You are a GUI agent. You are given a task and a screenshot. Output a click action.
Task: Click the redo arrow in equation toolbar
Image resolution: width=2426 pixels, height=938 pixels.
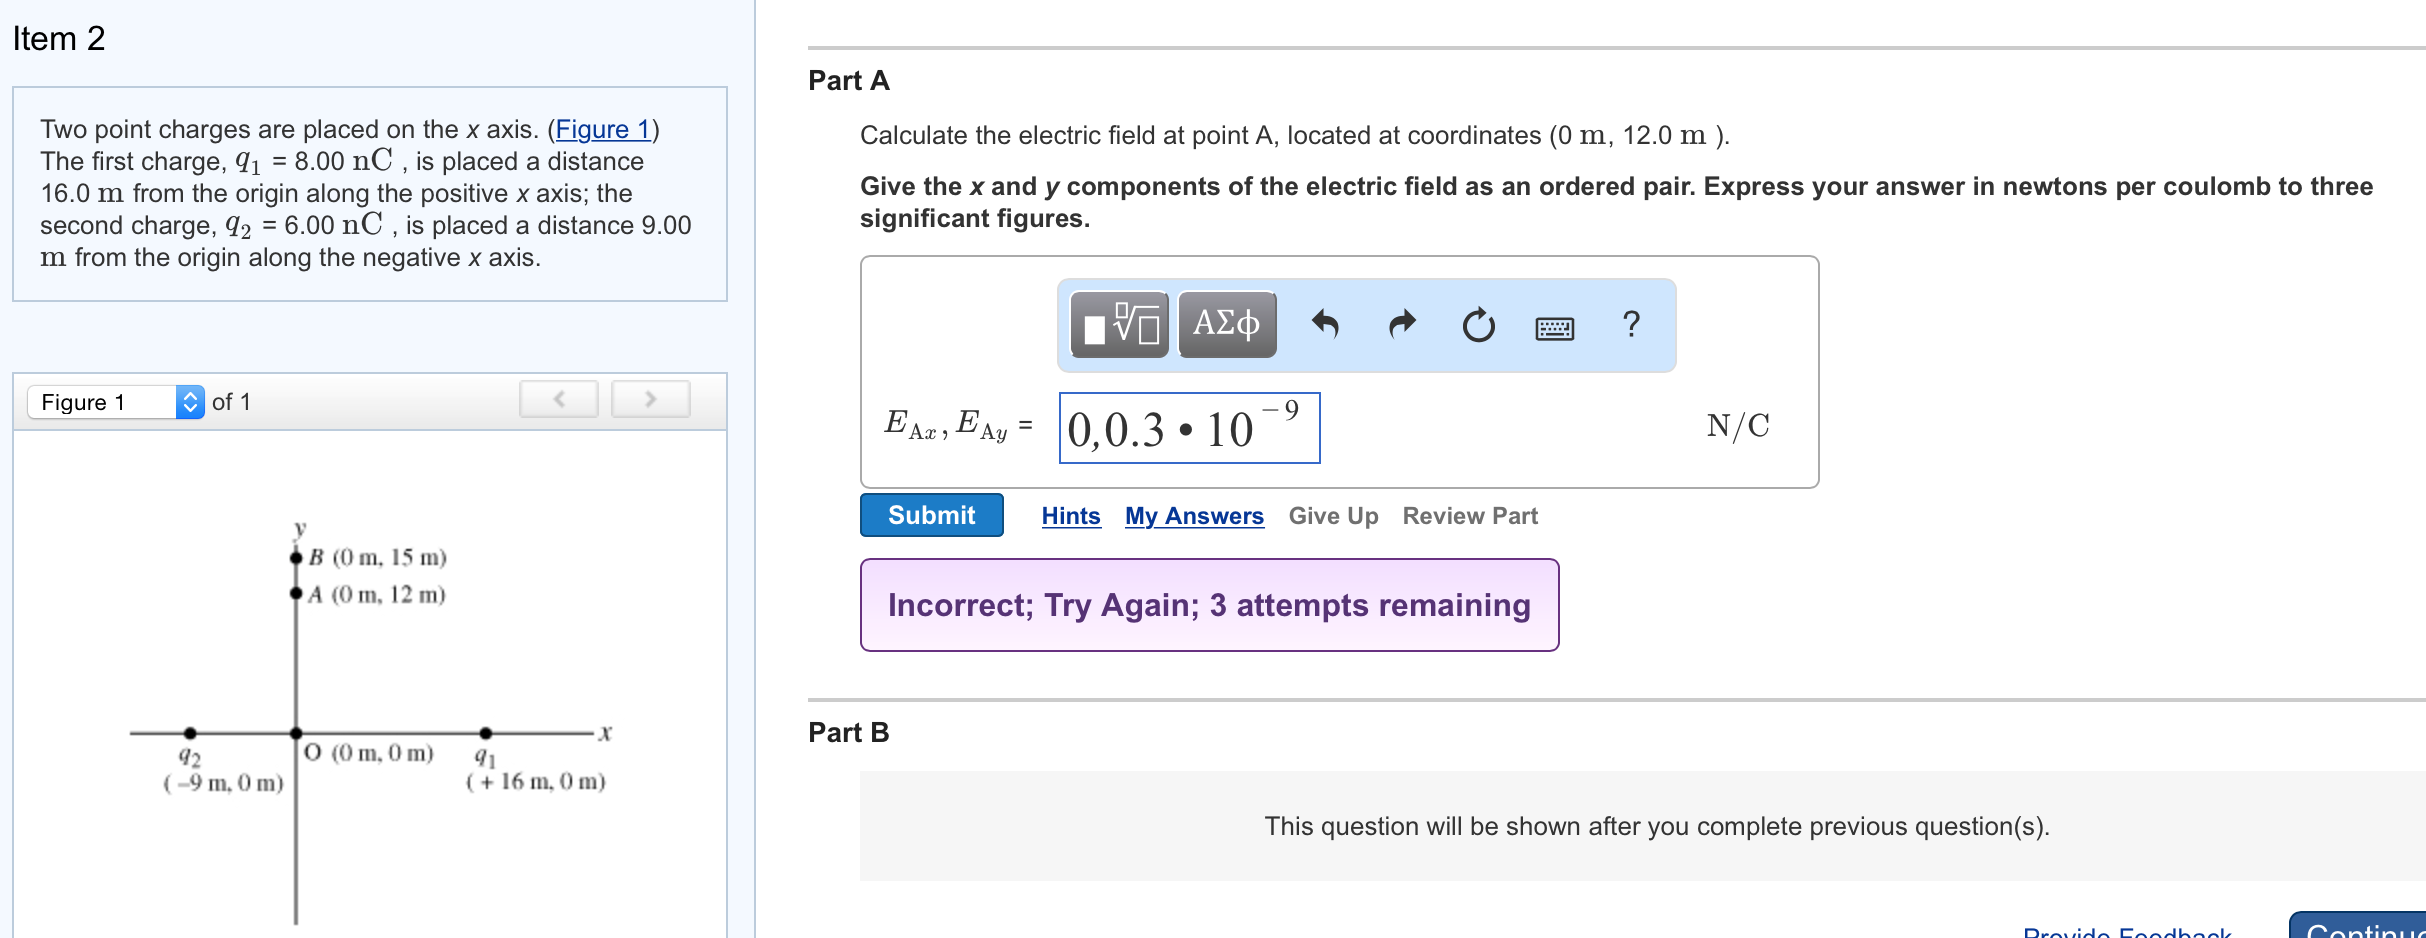click(1402, 323)
